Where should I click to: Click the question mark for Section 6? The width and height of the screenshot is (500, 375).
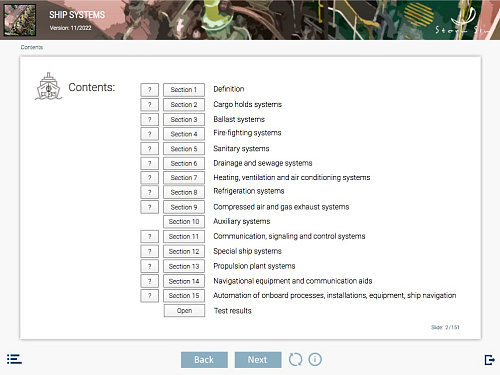pyautogui.click(x=149, y=163)
